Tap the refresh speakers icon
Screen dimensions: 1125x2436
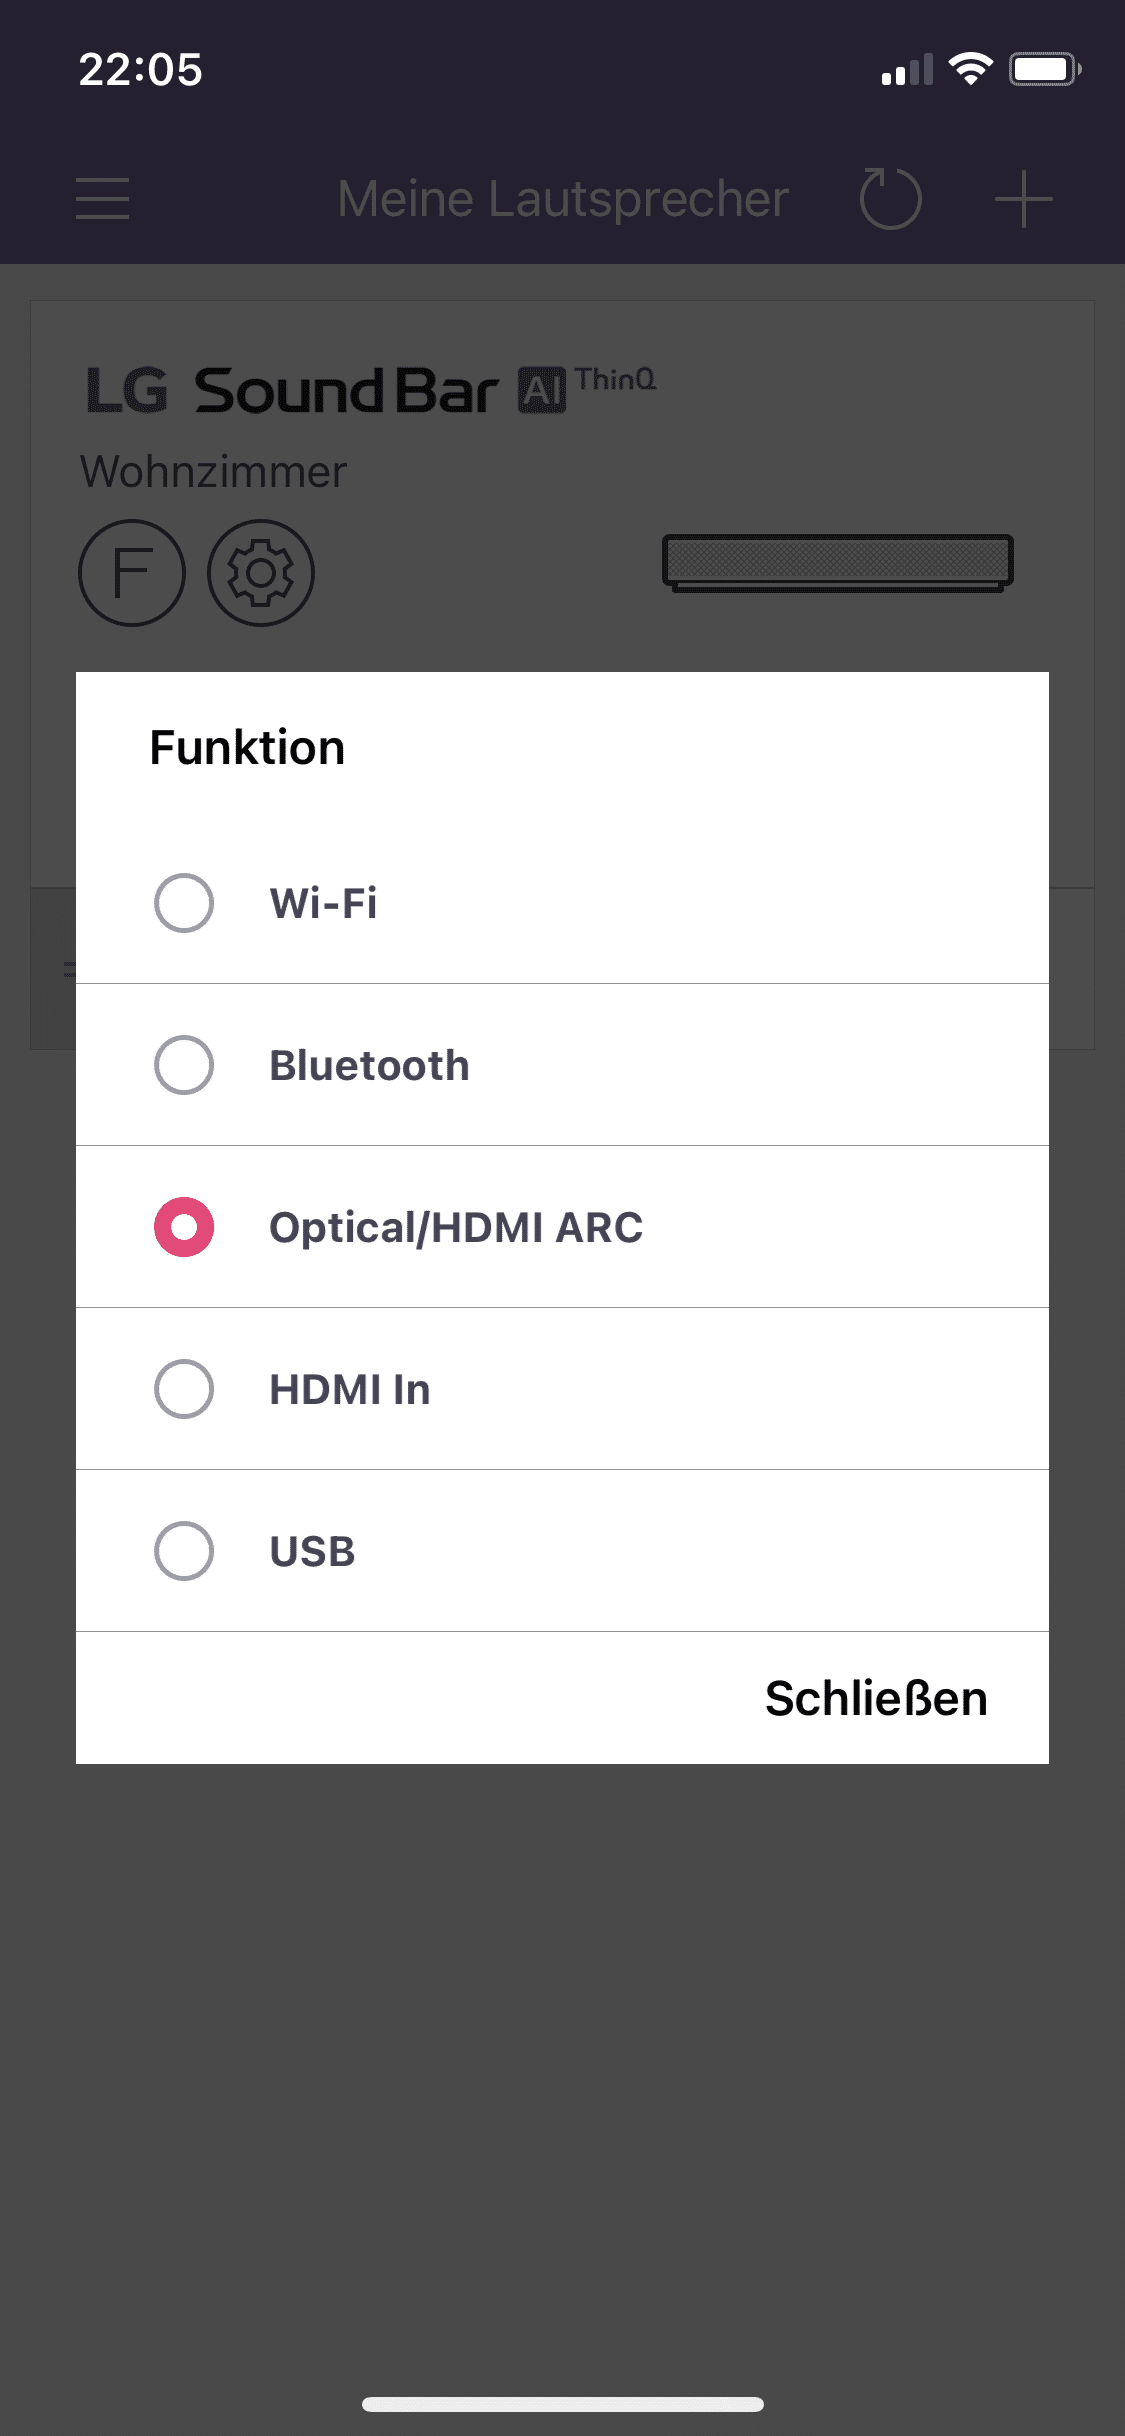pyautogui.click(x=890, y=199)
